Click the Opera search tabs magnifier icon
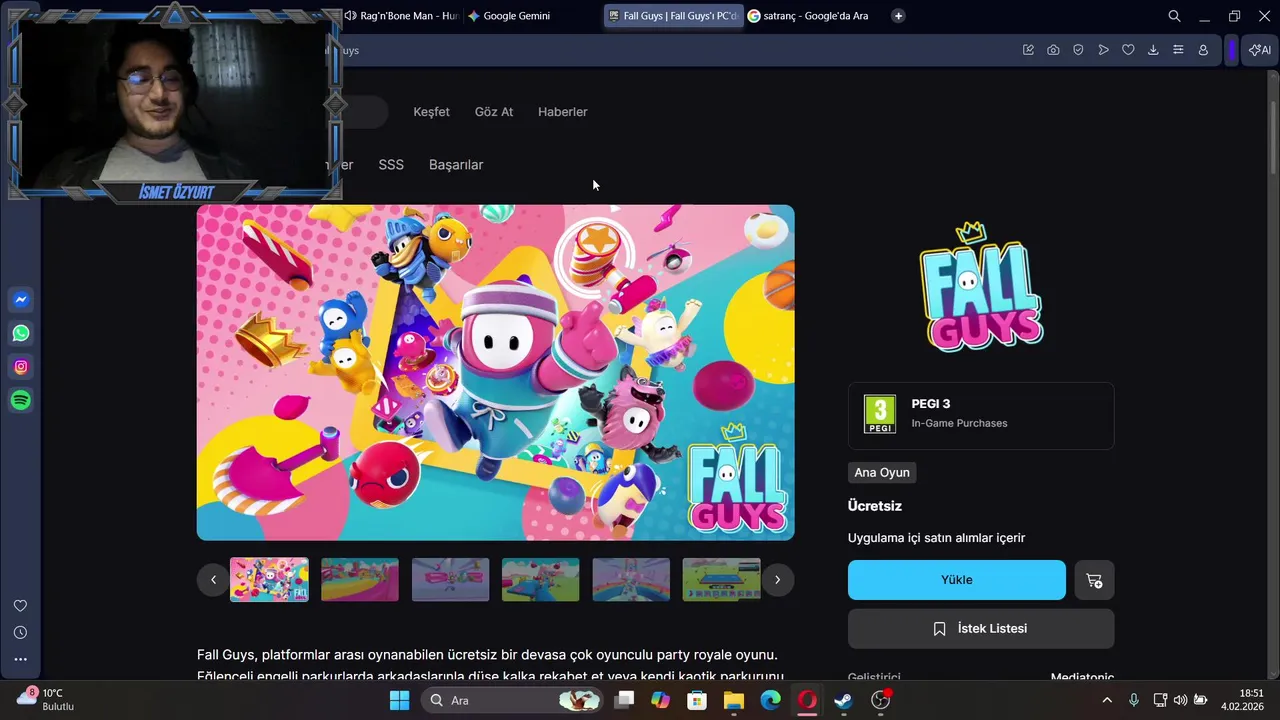 (x=1174, y=16)
